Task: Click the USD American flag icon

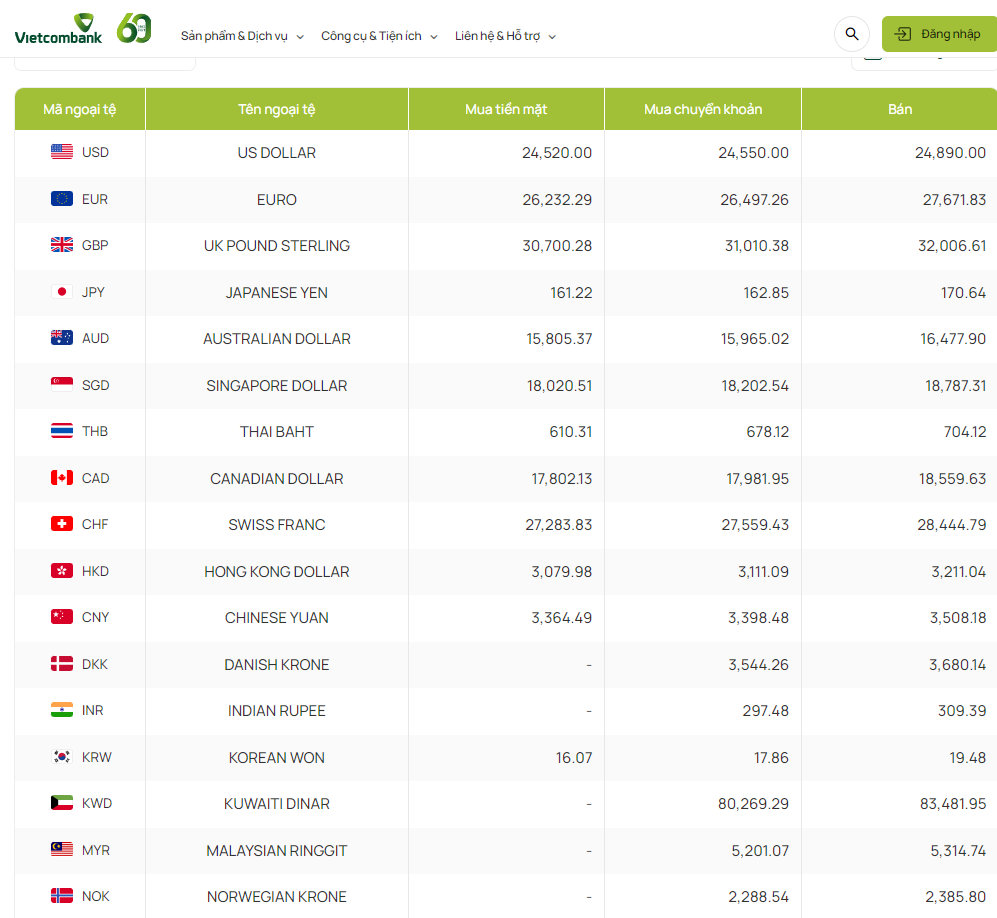Action: 62,152
